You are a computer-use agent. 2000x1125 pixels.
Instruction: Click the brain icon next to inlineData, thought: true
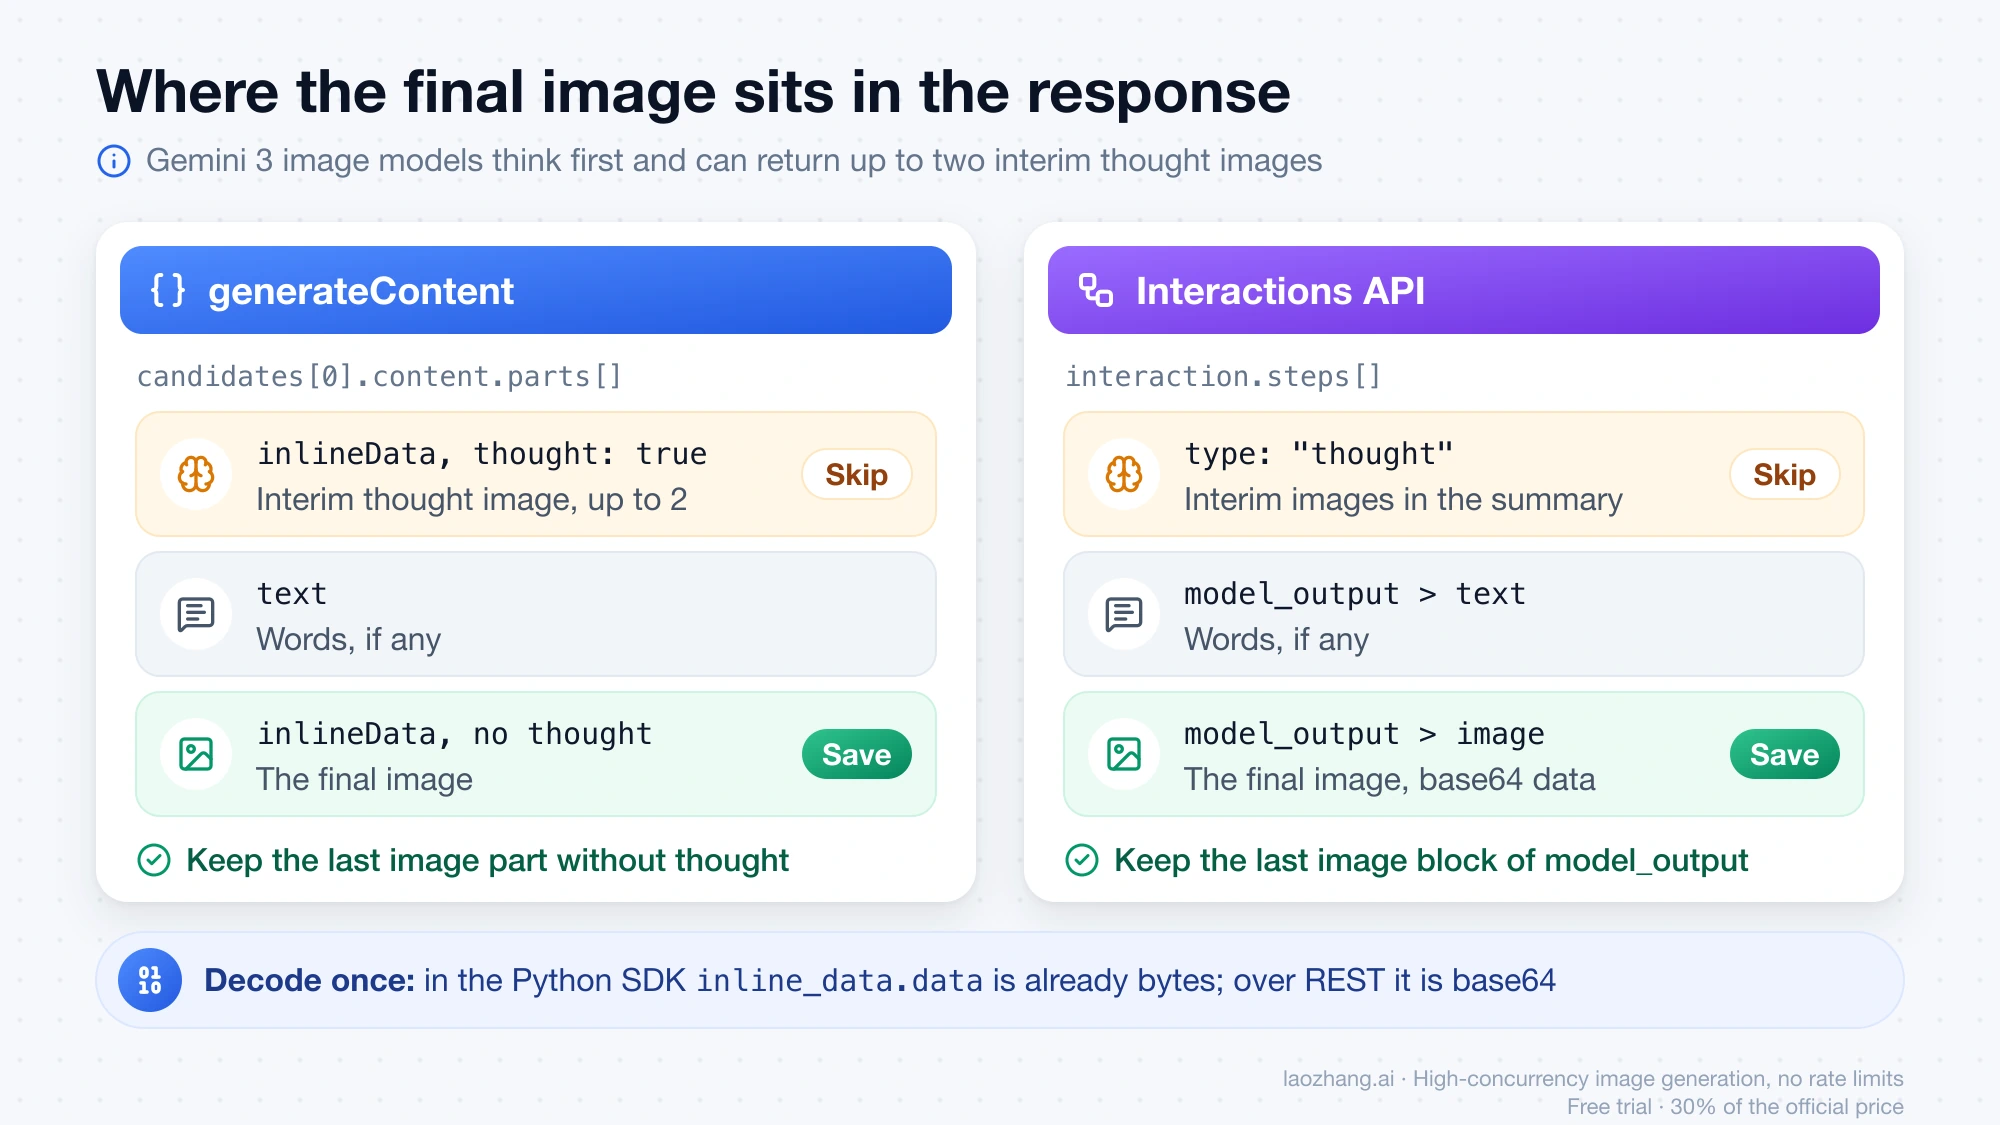[x=196, y=474]
